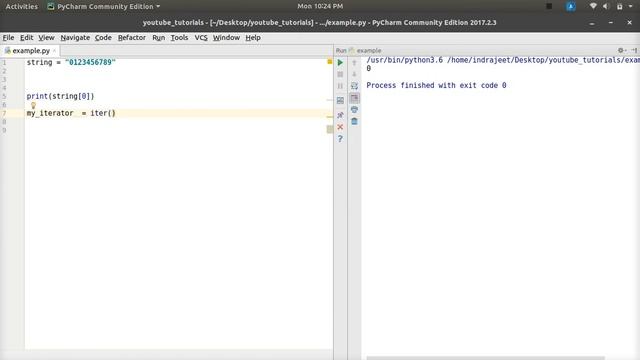The image size is (640, 360).
Task: Click line number 5 in editor gutter
Action: 4,96
